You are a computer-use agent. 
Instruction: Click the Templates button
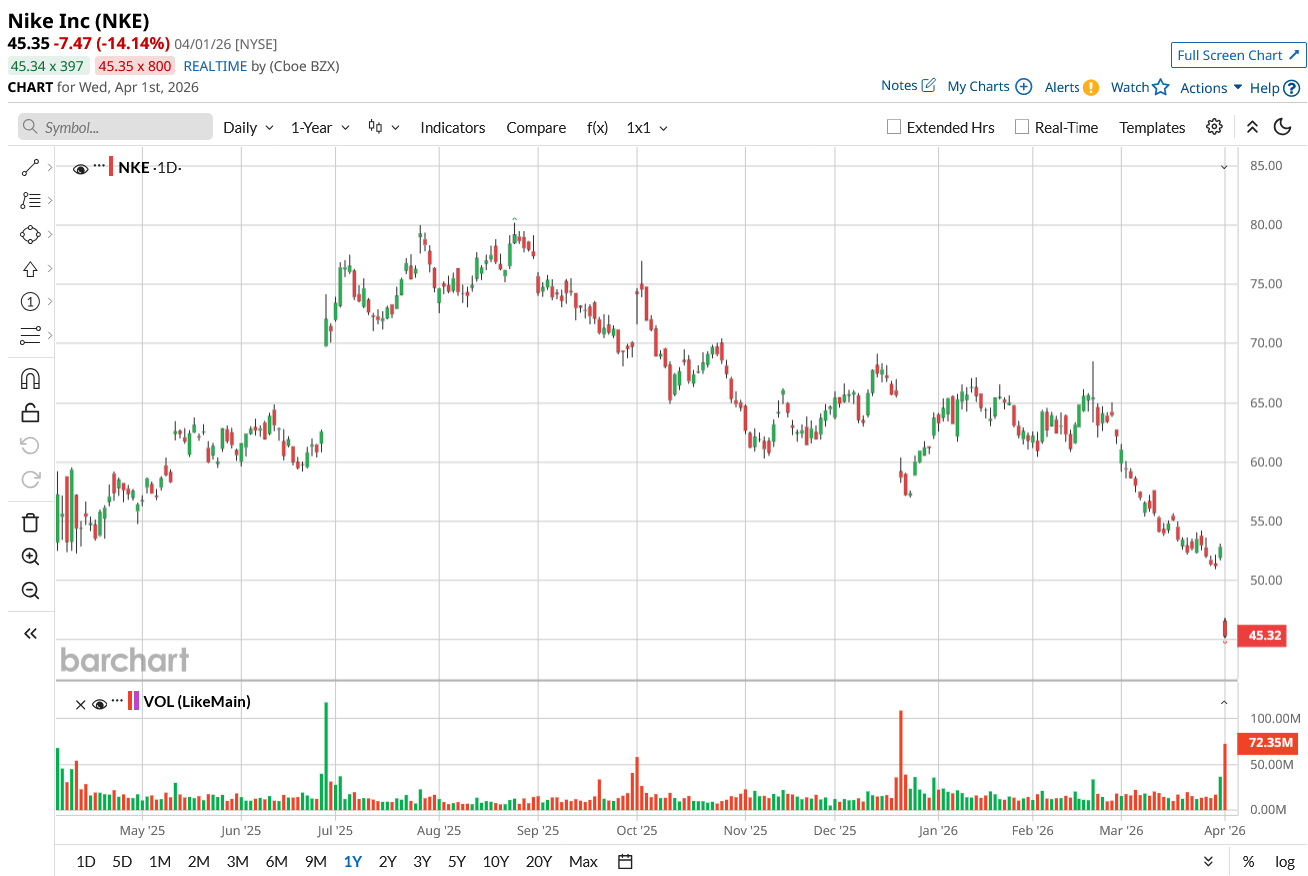pos(1152,127)
